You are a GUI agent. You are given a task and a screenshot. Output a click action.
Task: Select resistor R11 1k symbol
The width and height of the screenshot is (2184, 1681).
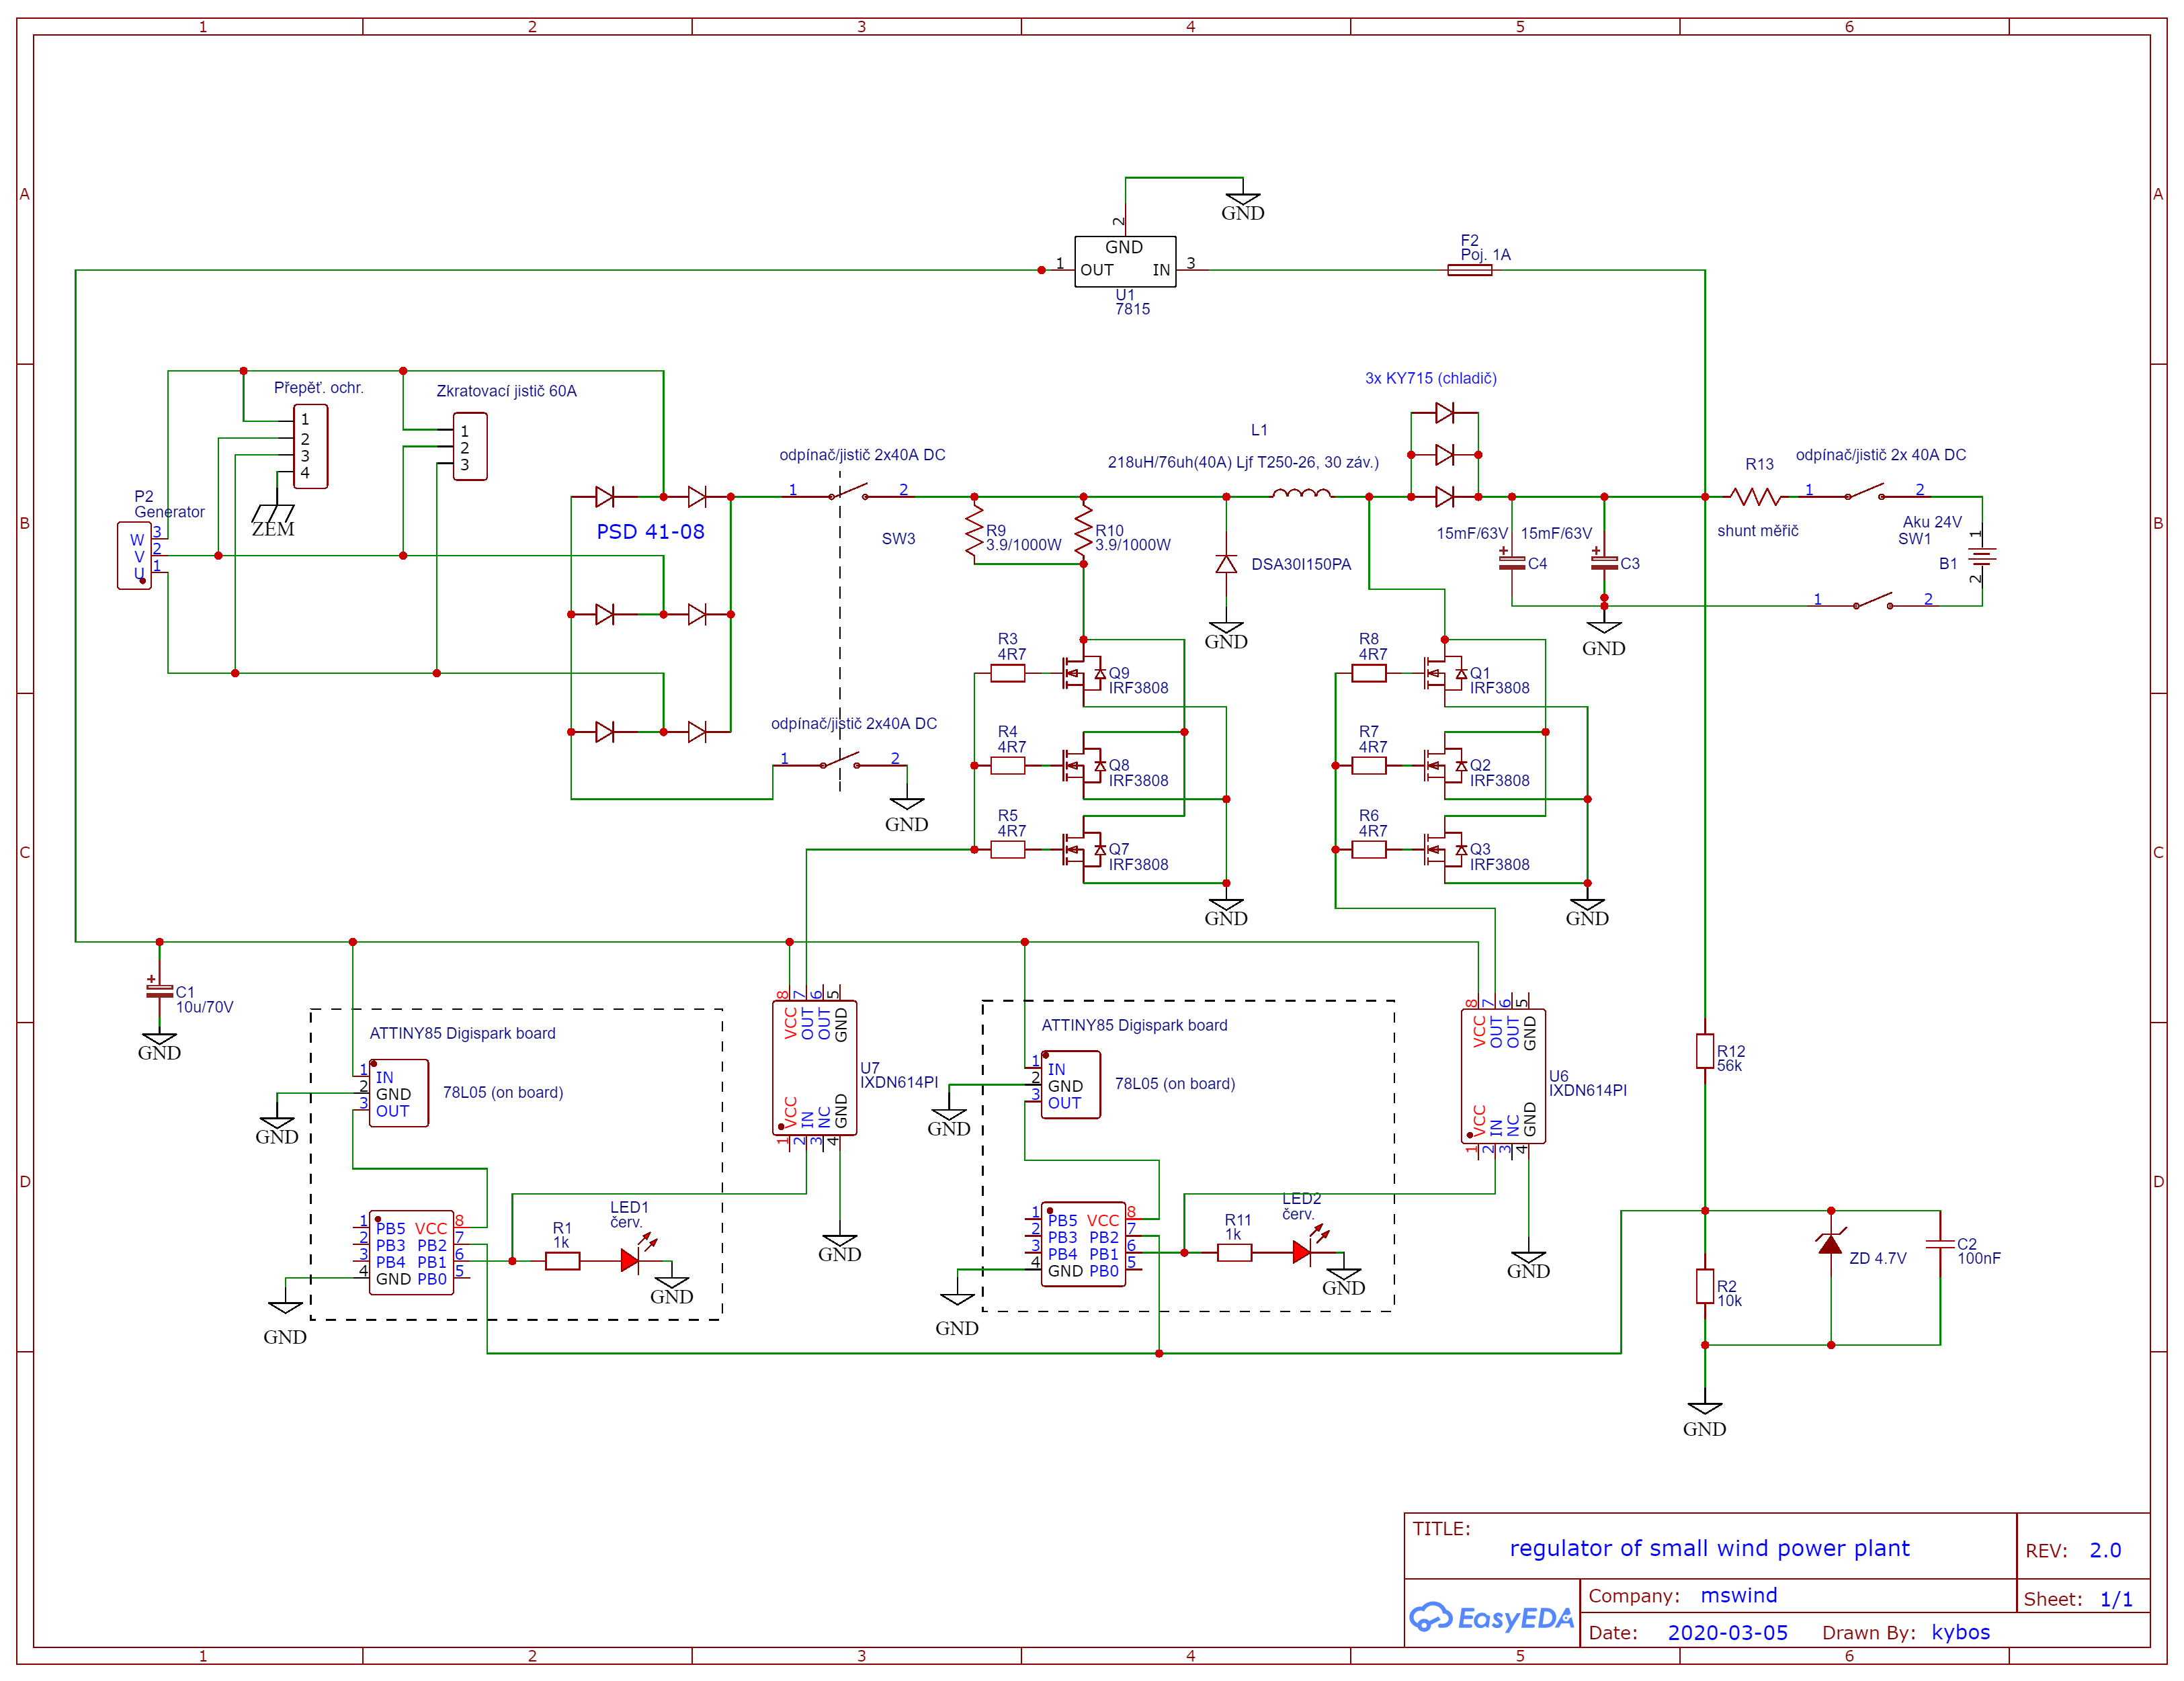coord(1235,1253)
